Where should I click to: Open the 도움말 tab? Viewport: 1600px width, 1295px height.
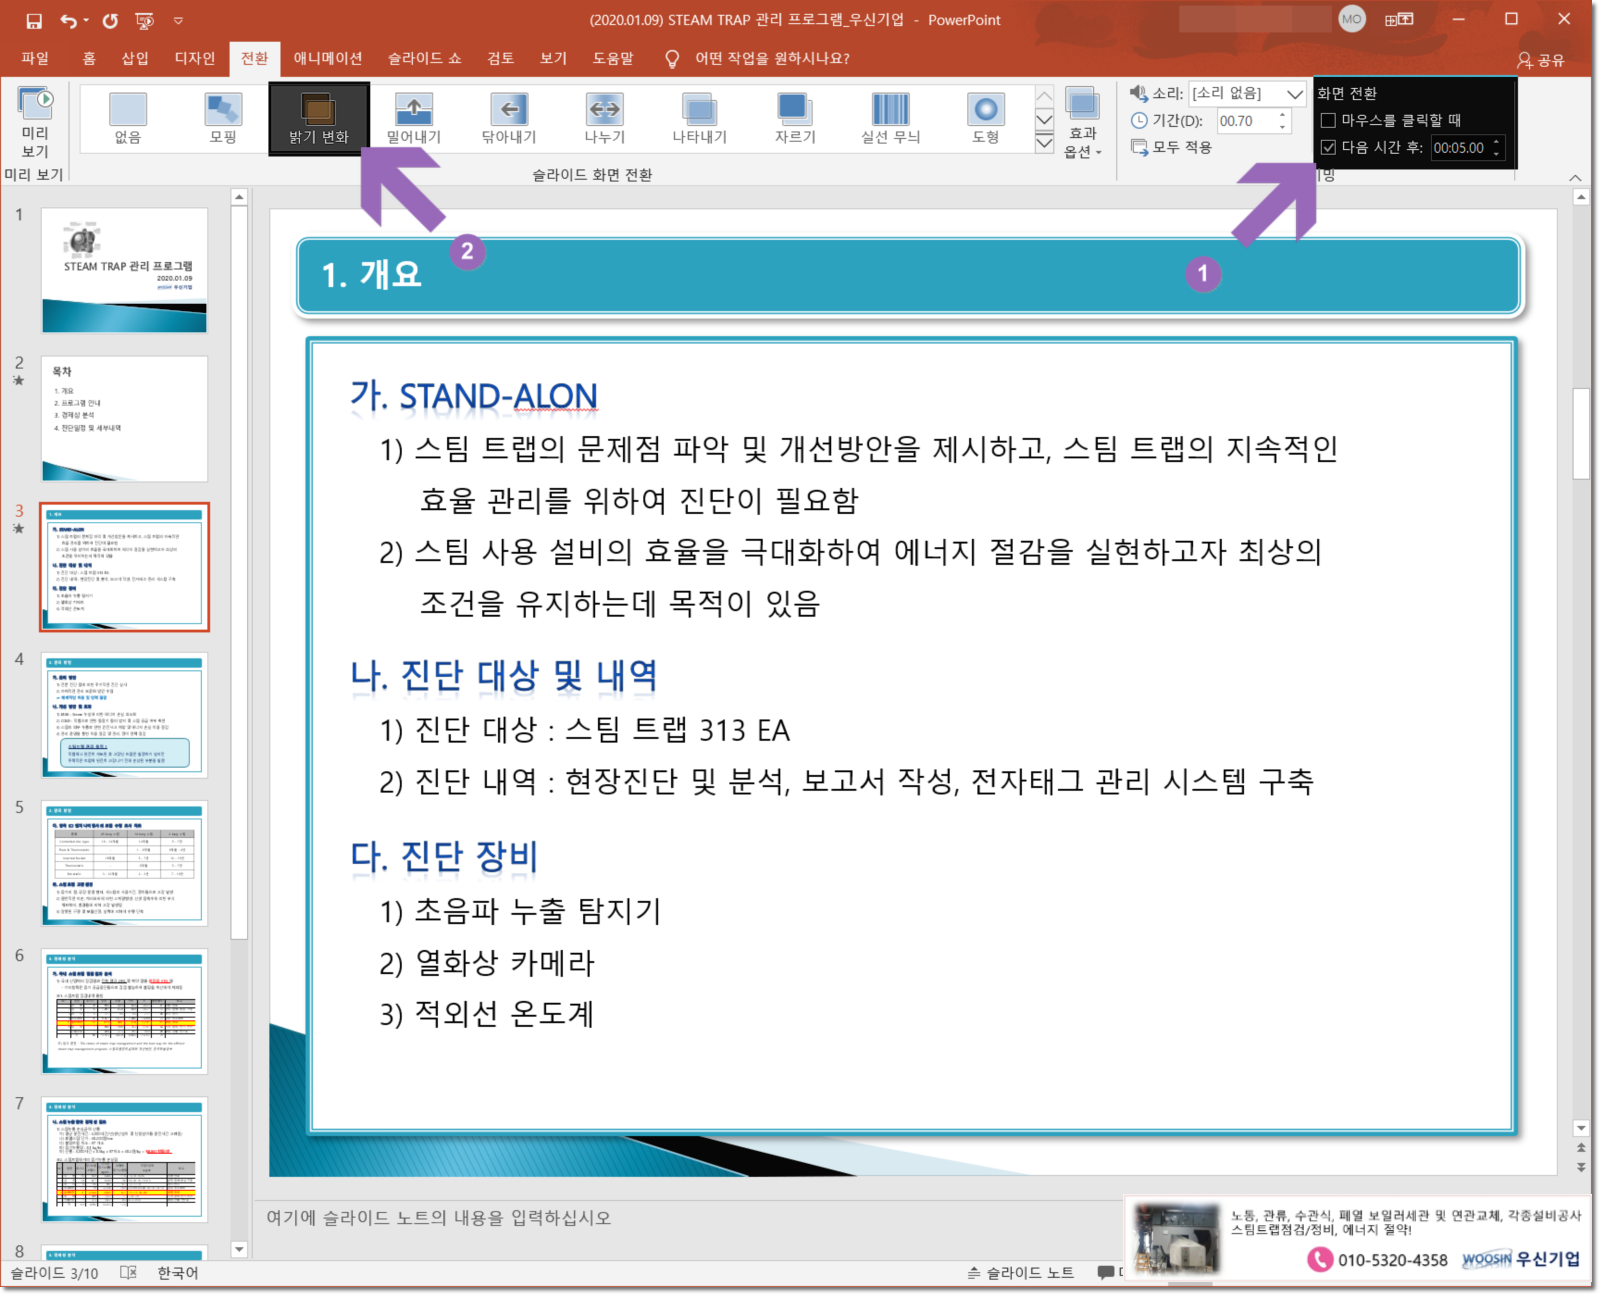(x=613, y=58)
